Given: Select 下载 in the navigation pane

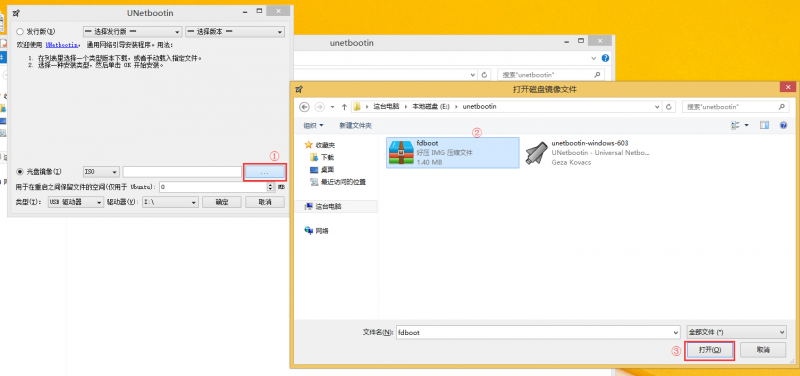Looking at the screenshot, I should [322, 157].
